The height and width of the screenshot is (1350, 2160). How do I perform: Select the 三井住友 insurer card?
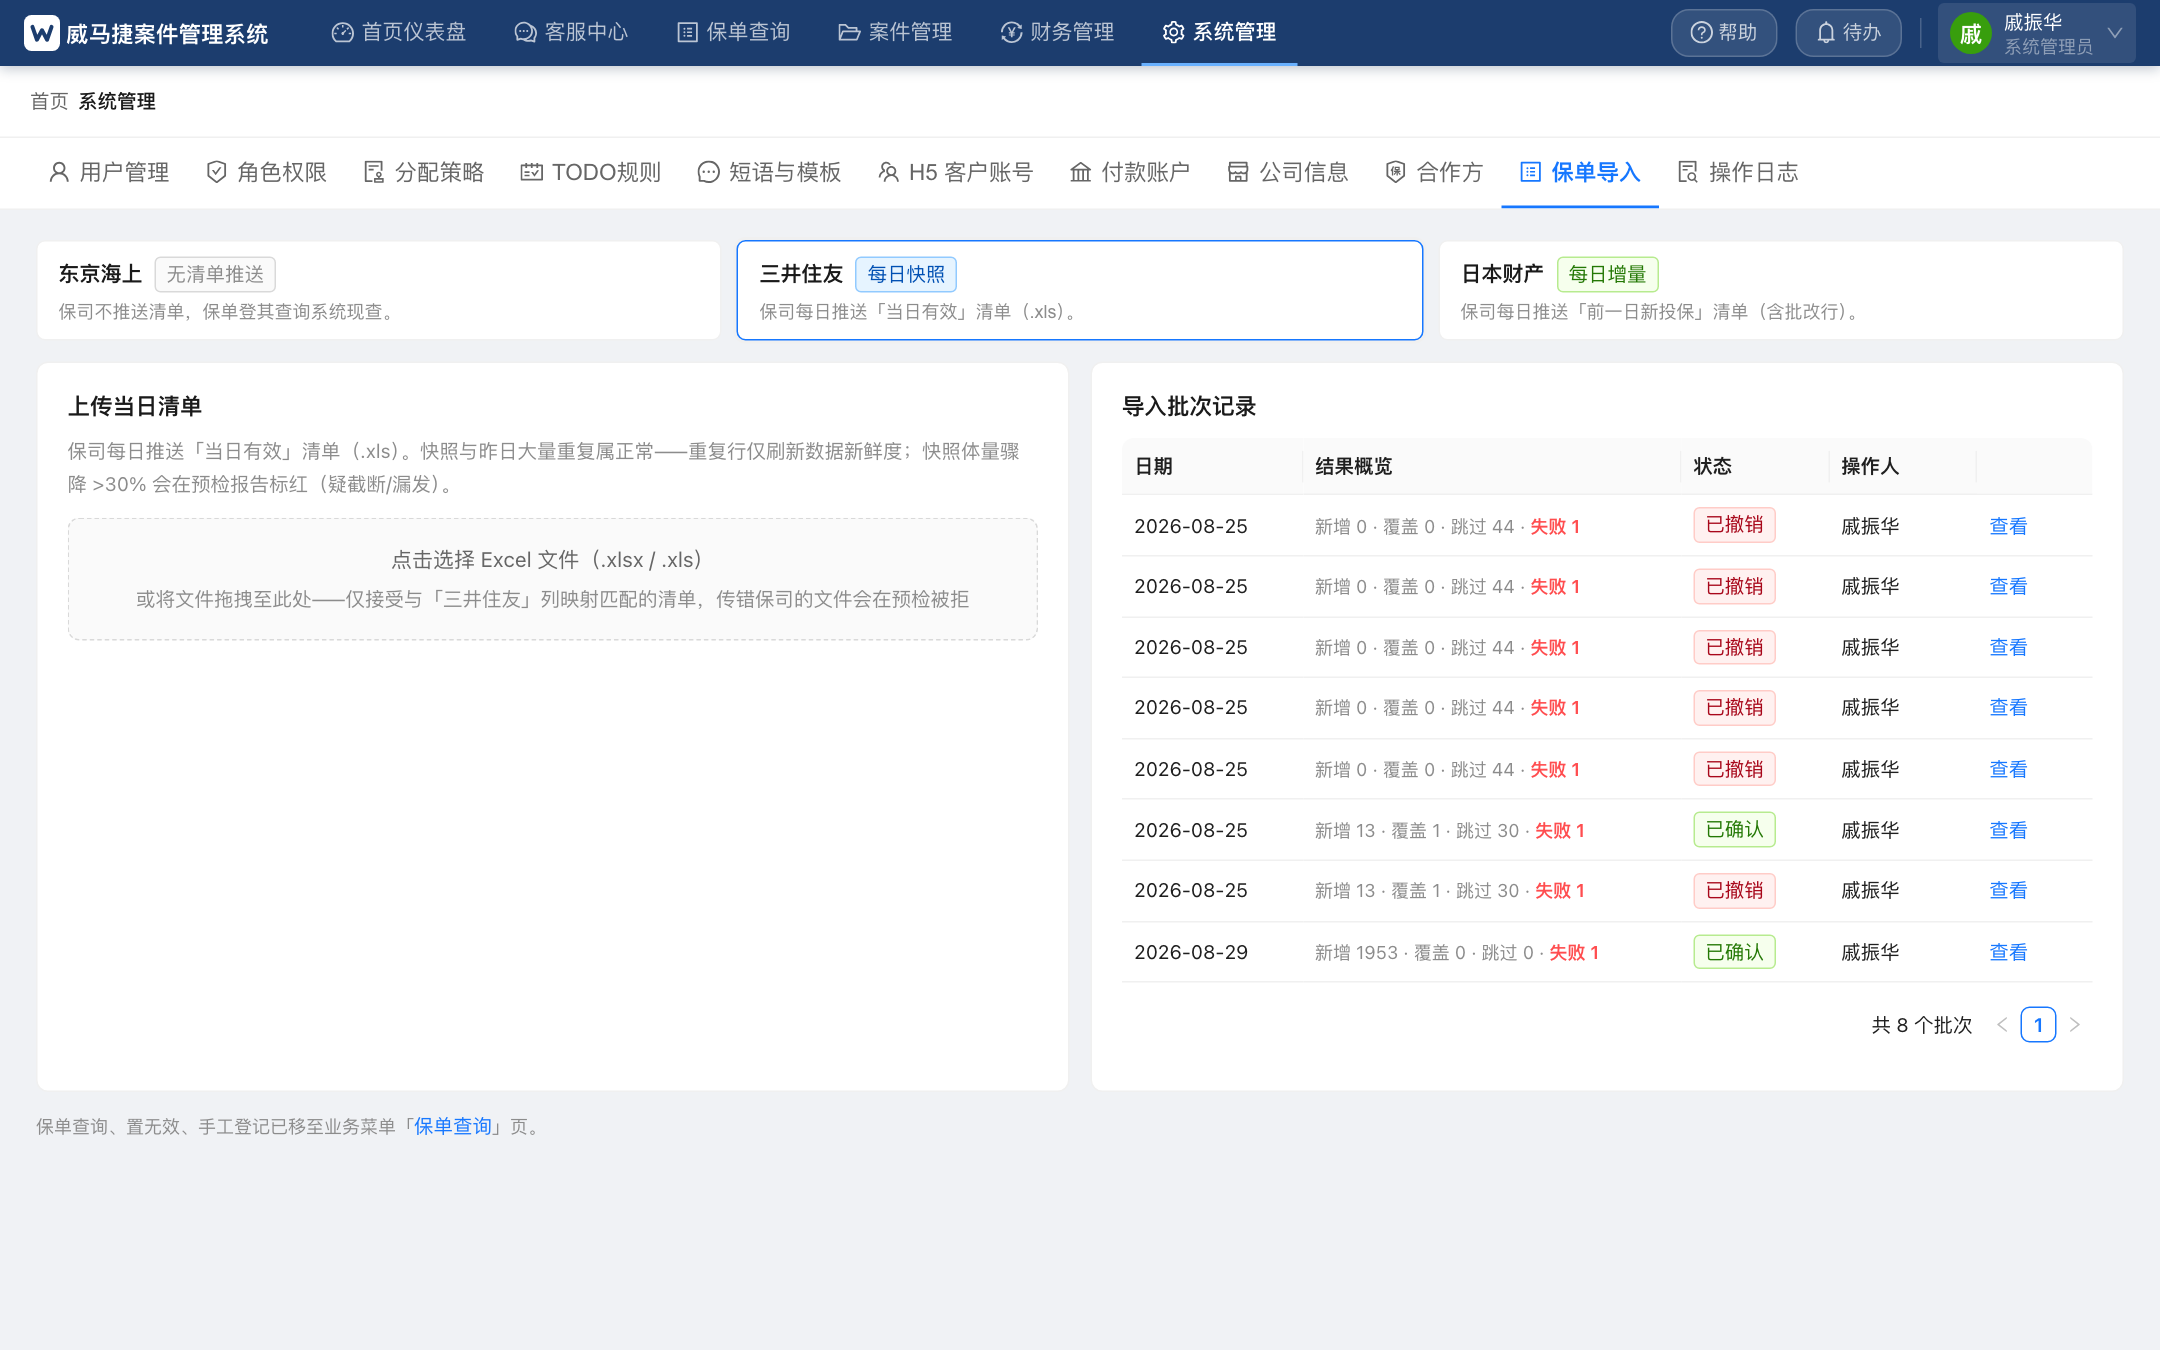point(1080,290)
